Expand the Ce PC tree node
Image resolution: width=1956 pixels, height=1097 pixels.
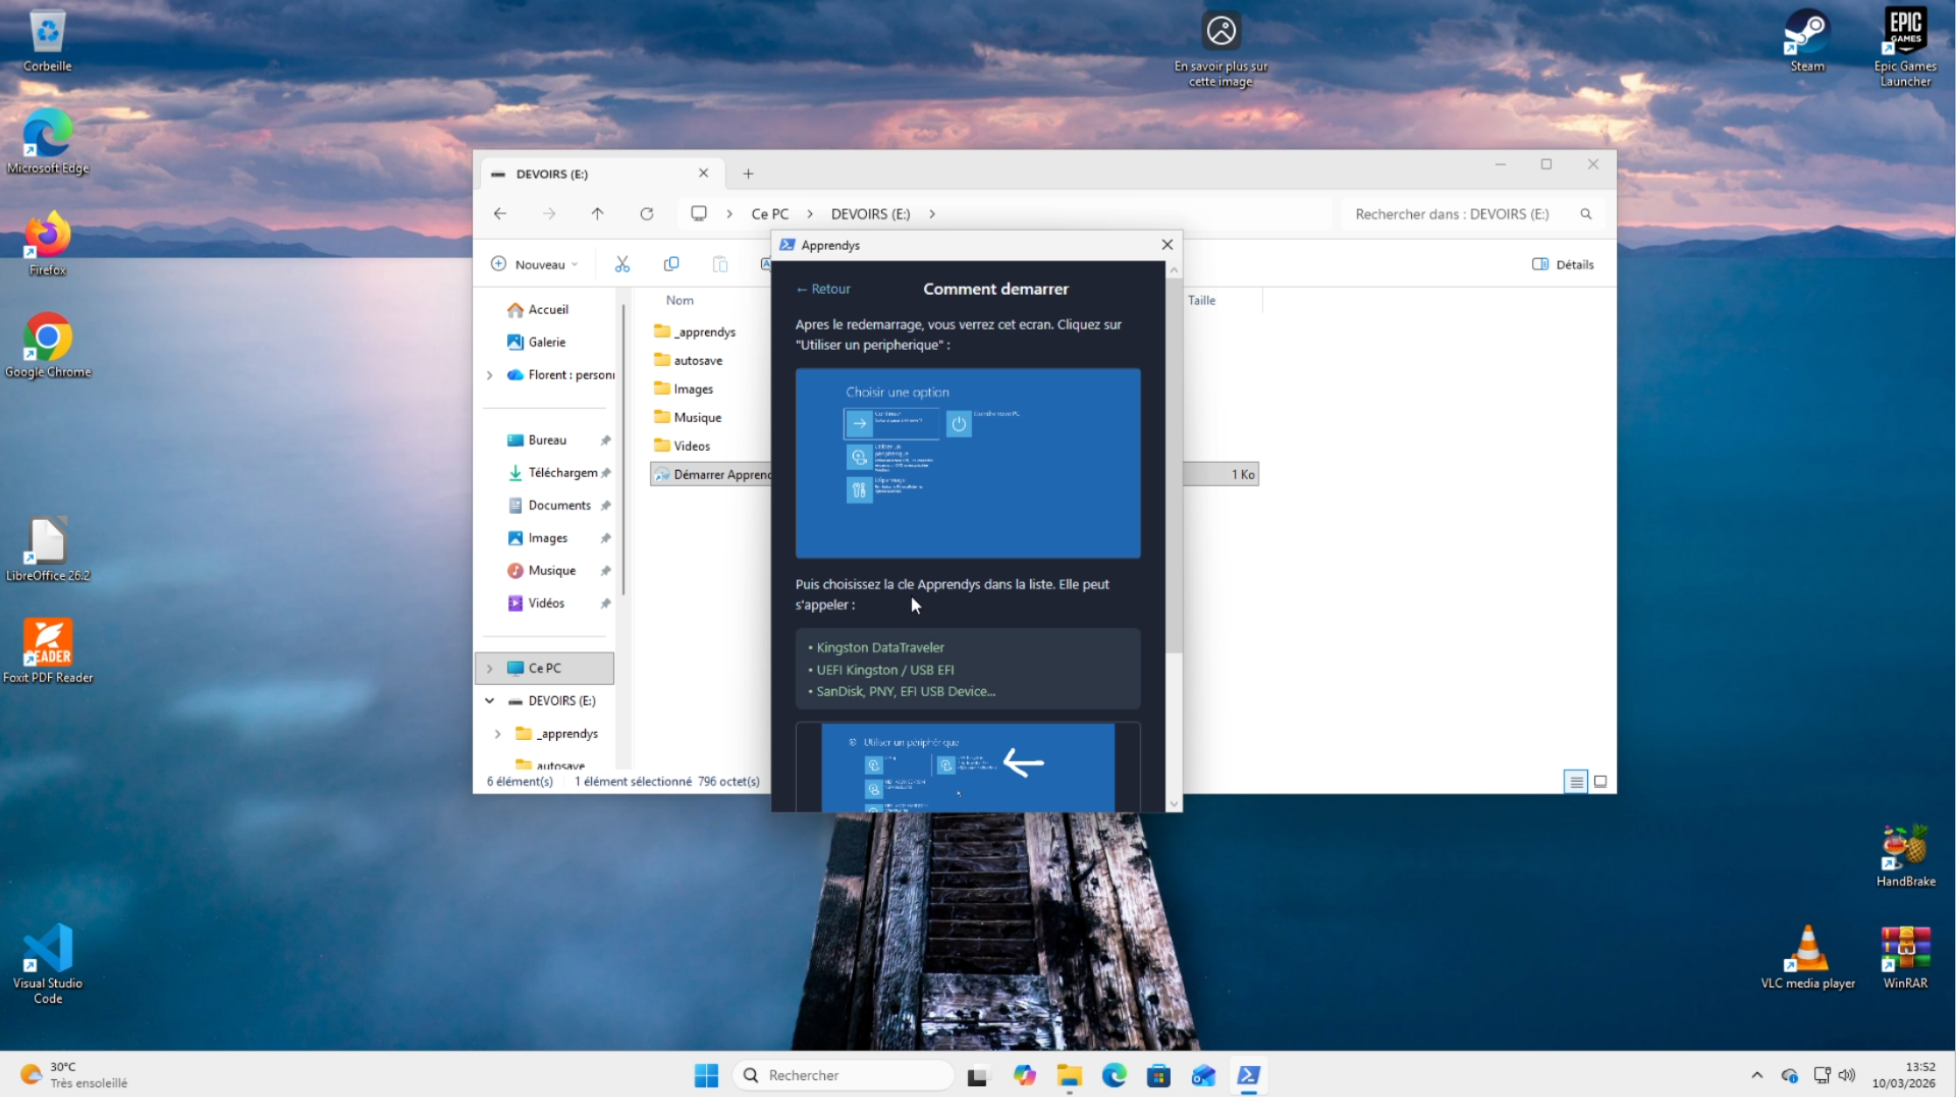point(490,668)
